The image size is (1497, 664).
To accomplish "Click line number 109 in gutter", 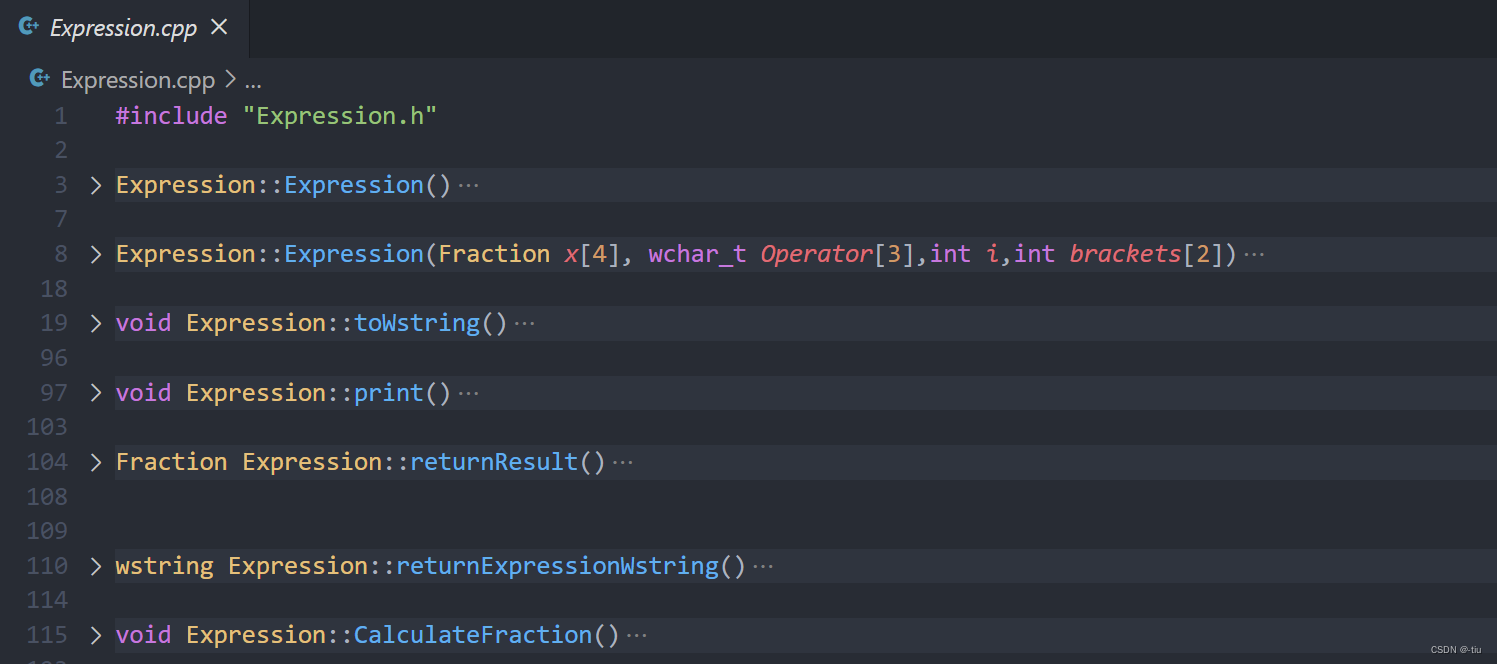I will tap(47, 531).
